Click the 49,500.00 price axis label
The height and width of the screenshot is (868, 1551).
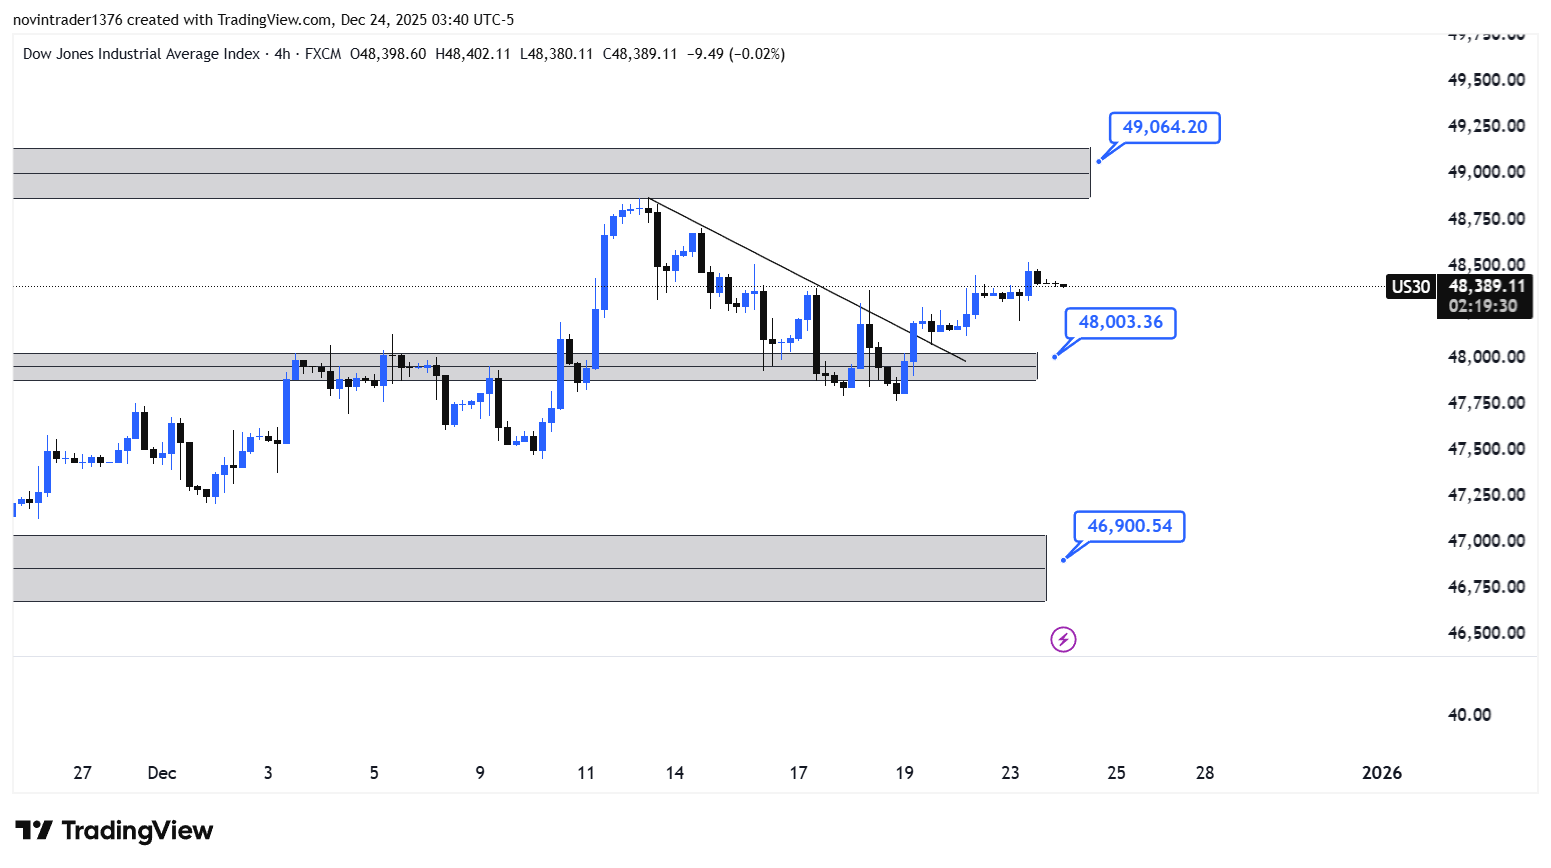click(1486, 80)
